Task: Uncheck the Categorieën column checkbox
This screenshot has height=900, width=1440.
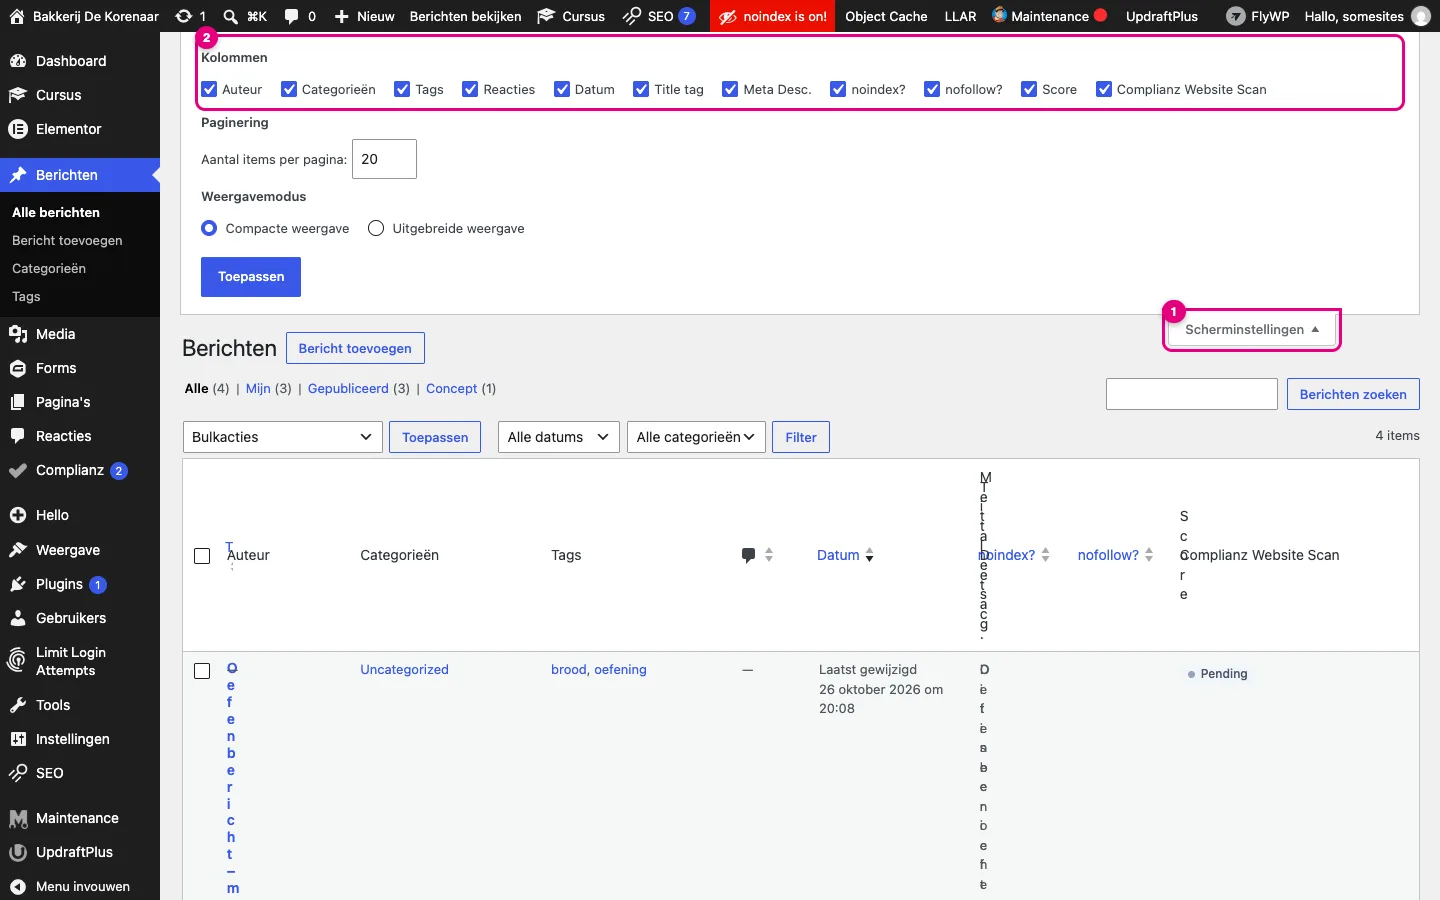Action: [x=289, y=89]
